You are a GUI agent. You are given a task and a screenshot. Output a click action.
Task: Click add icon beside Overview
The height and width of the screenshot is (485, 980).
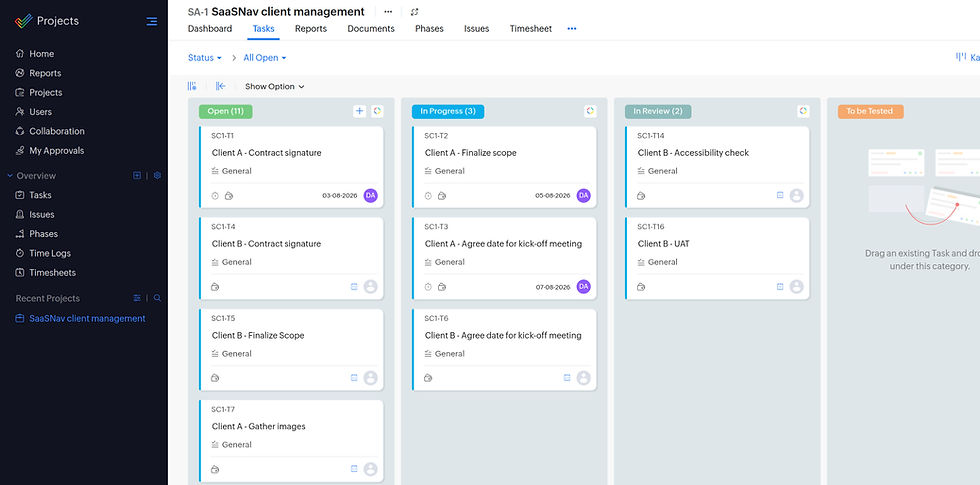tap(137, 176)
